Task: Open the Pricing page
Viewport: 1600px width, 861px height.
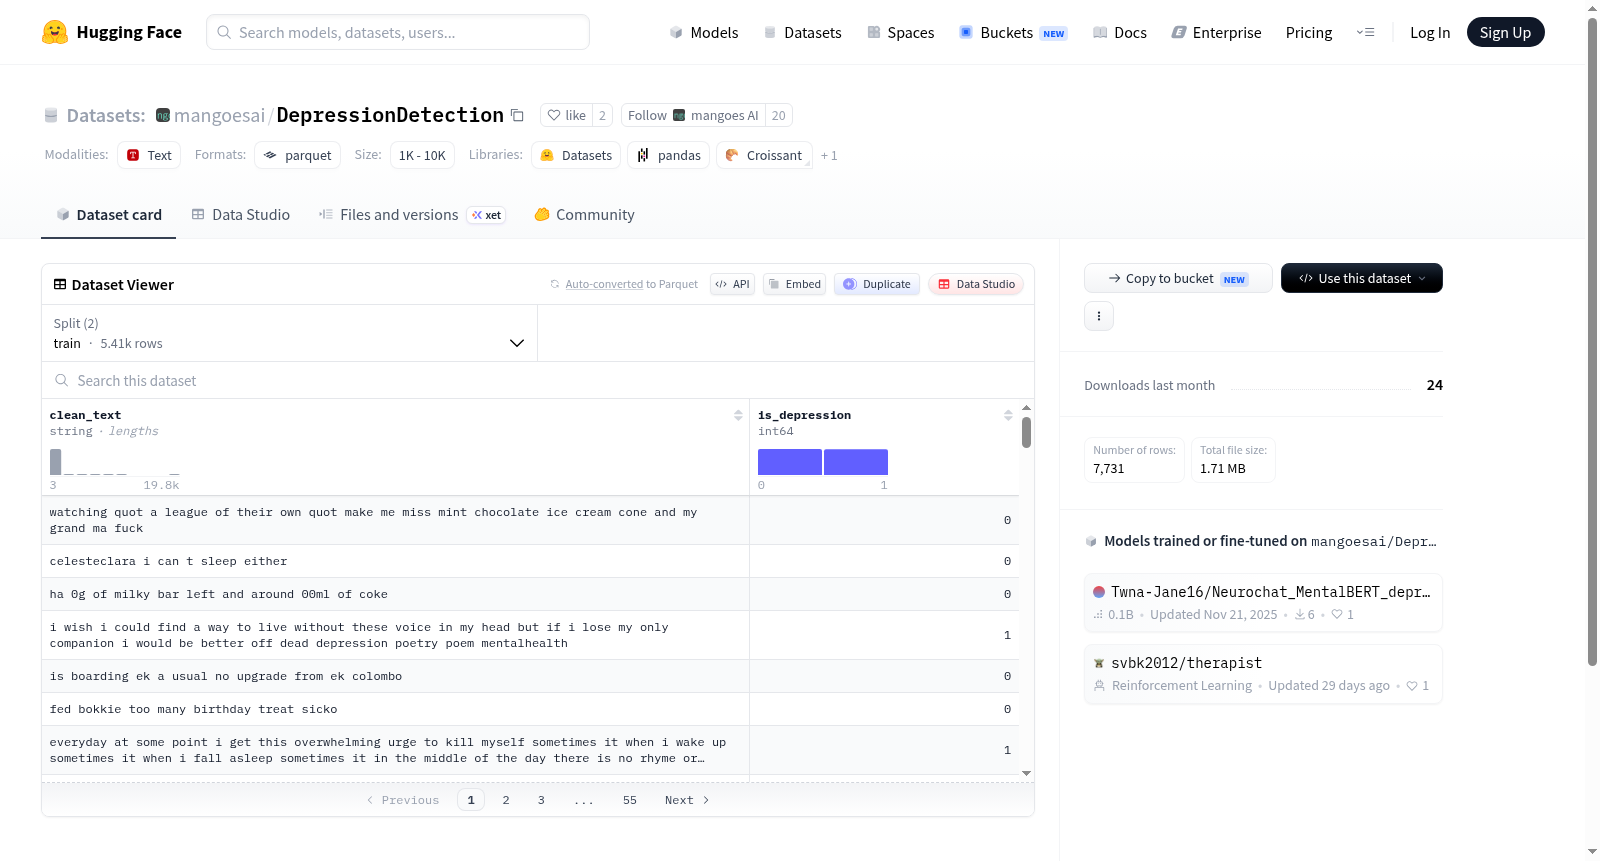Action: [x=1309, y=32]
